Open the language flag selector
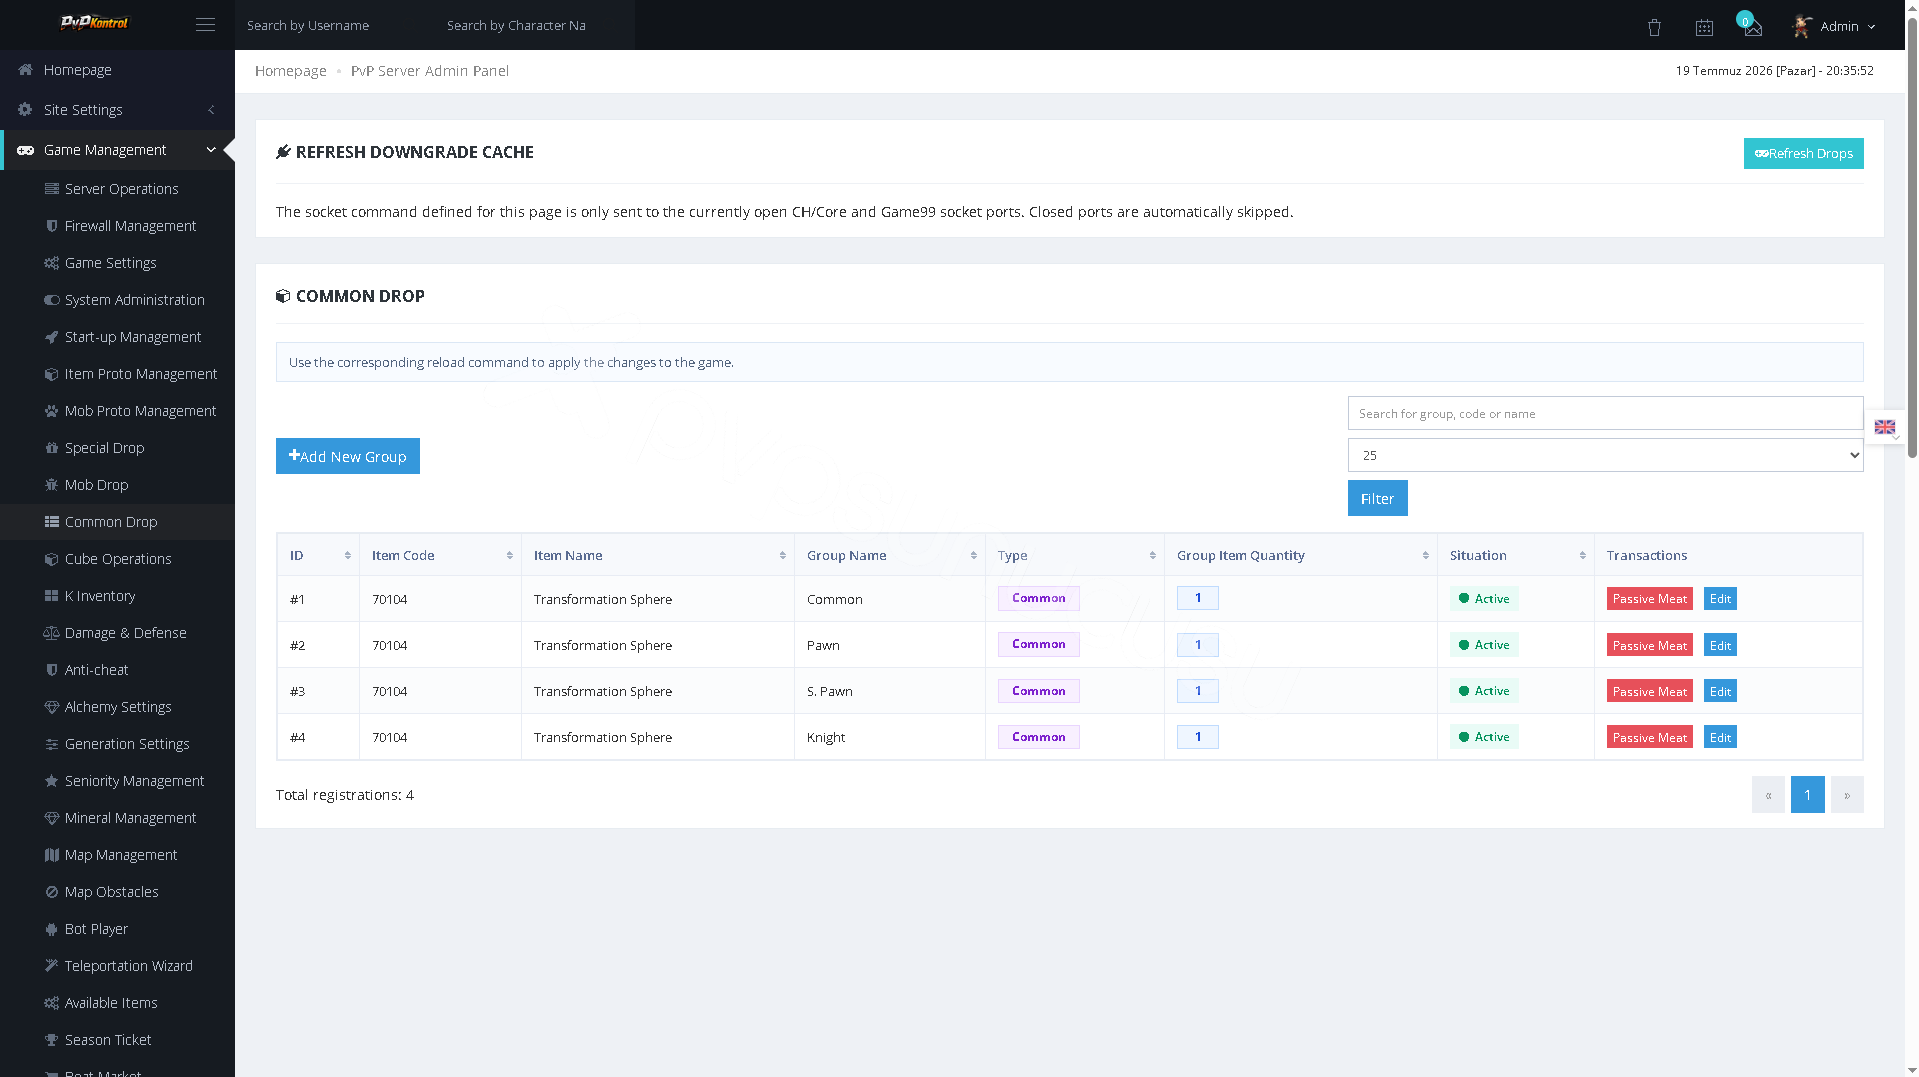Screen dimensions: 1919x1077 1885,427
